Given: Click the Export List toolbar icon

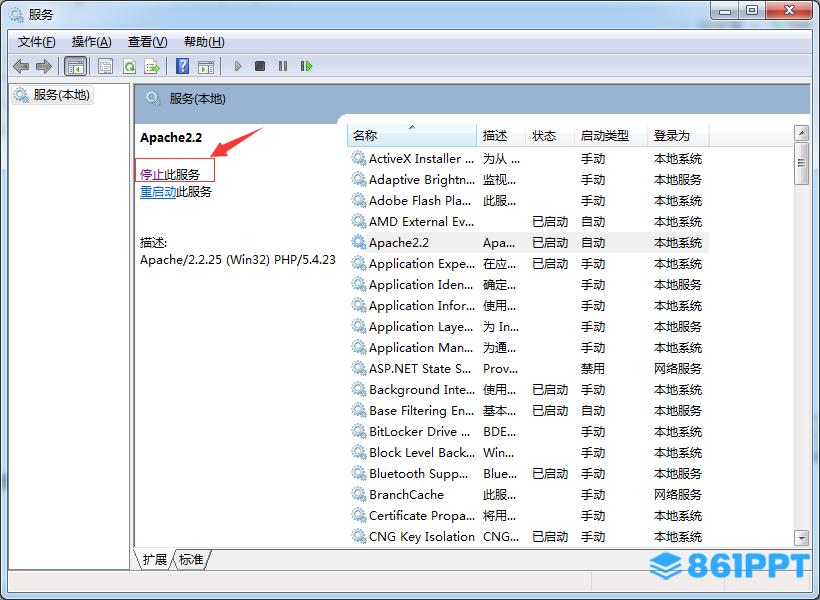Looking at the screenshot, I should (x=152, y=66).
